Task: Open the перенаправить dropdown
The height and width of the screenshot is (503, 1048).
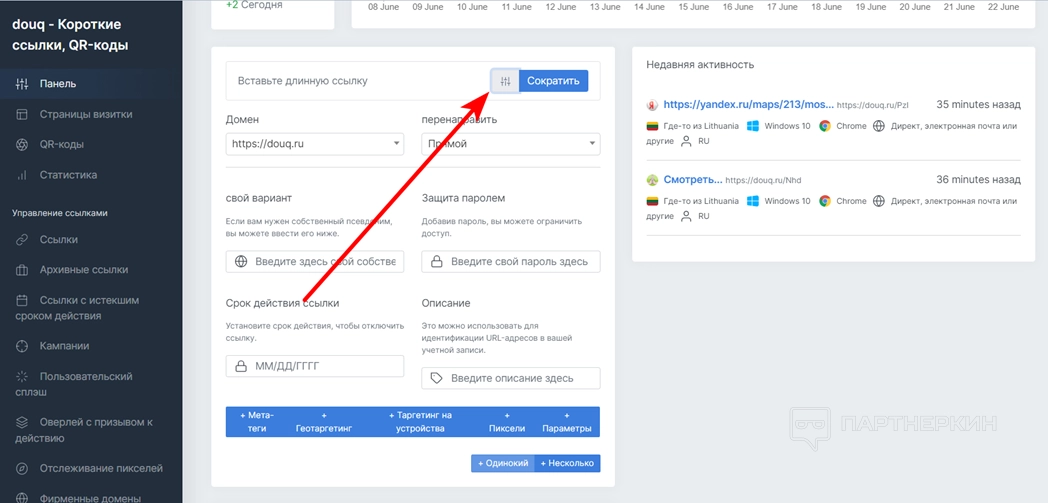Action: (511, 144)
